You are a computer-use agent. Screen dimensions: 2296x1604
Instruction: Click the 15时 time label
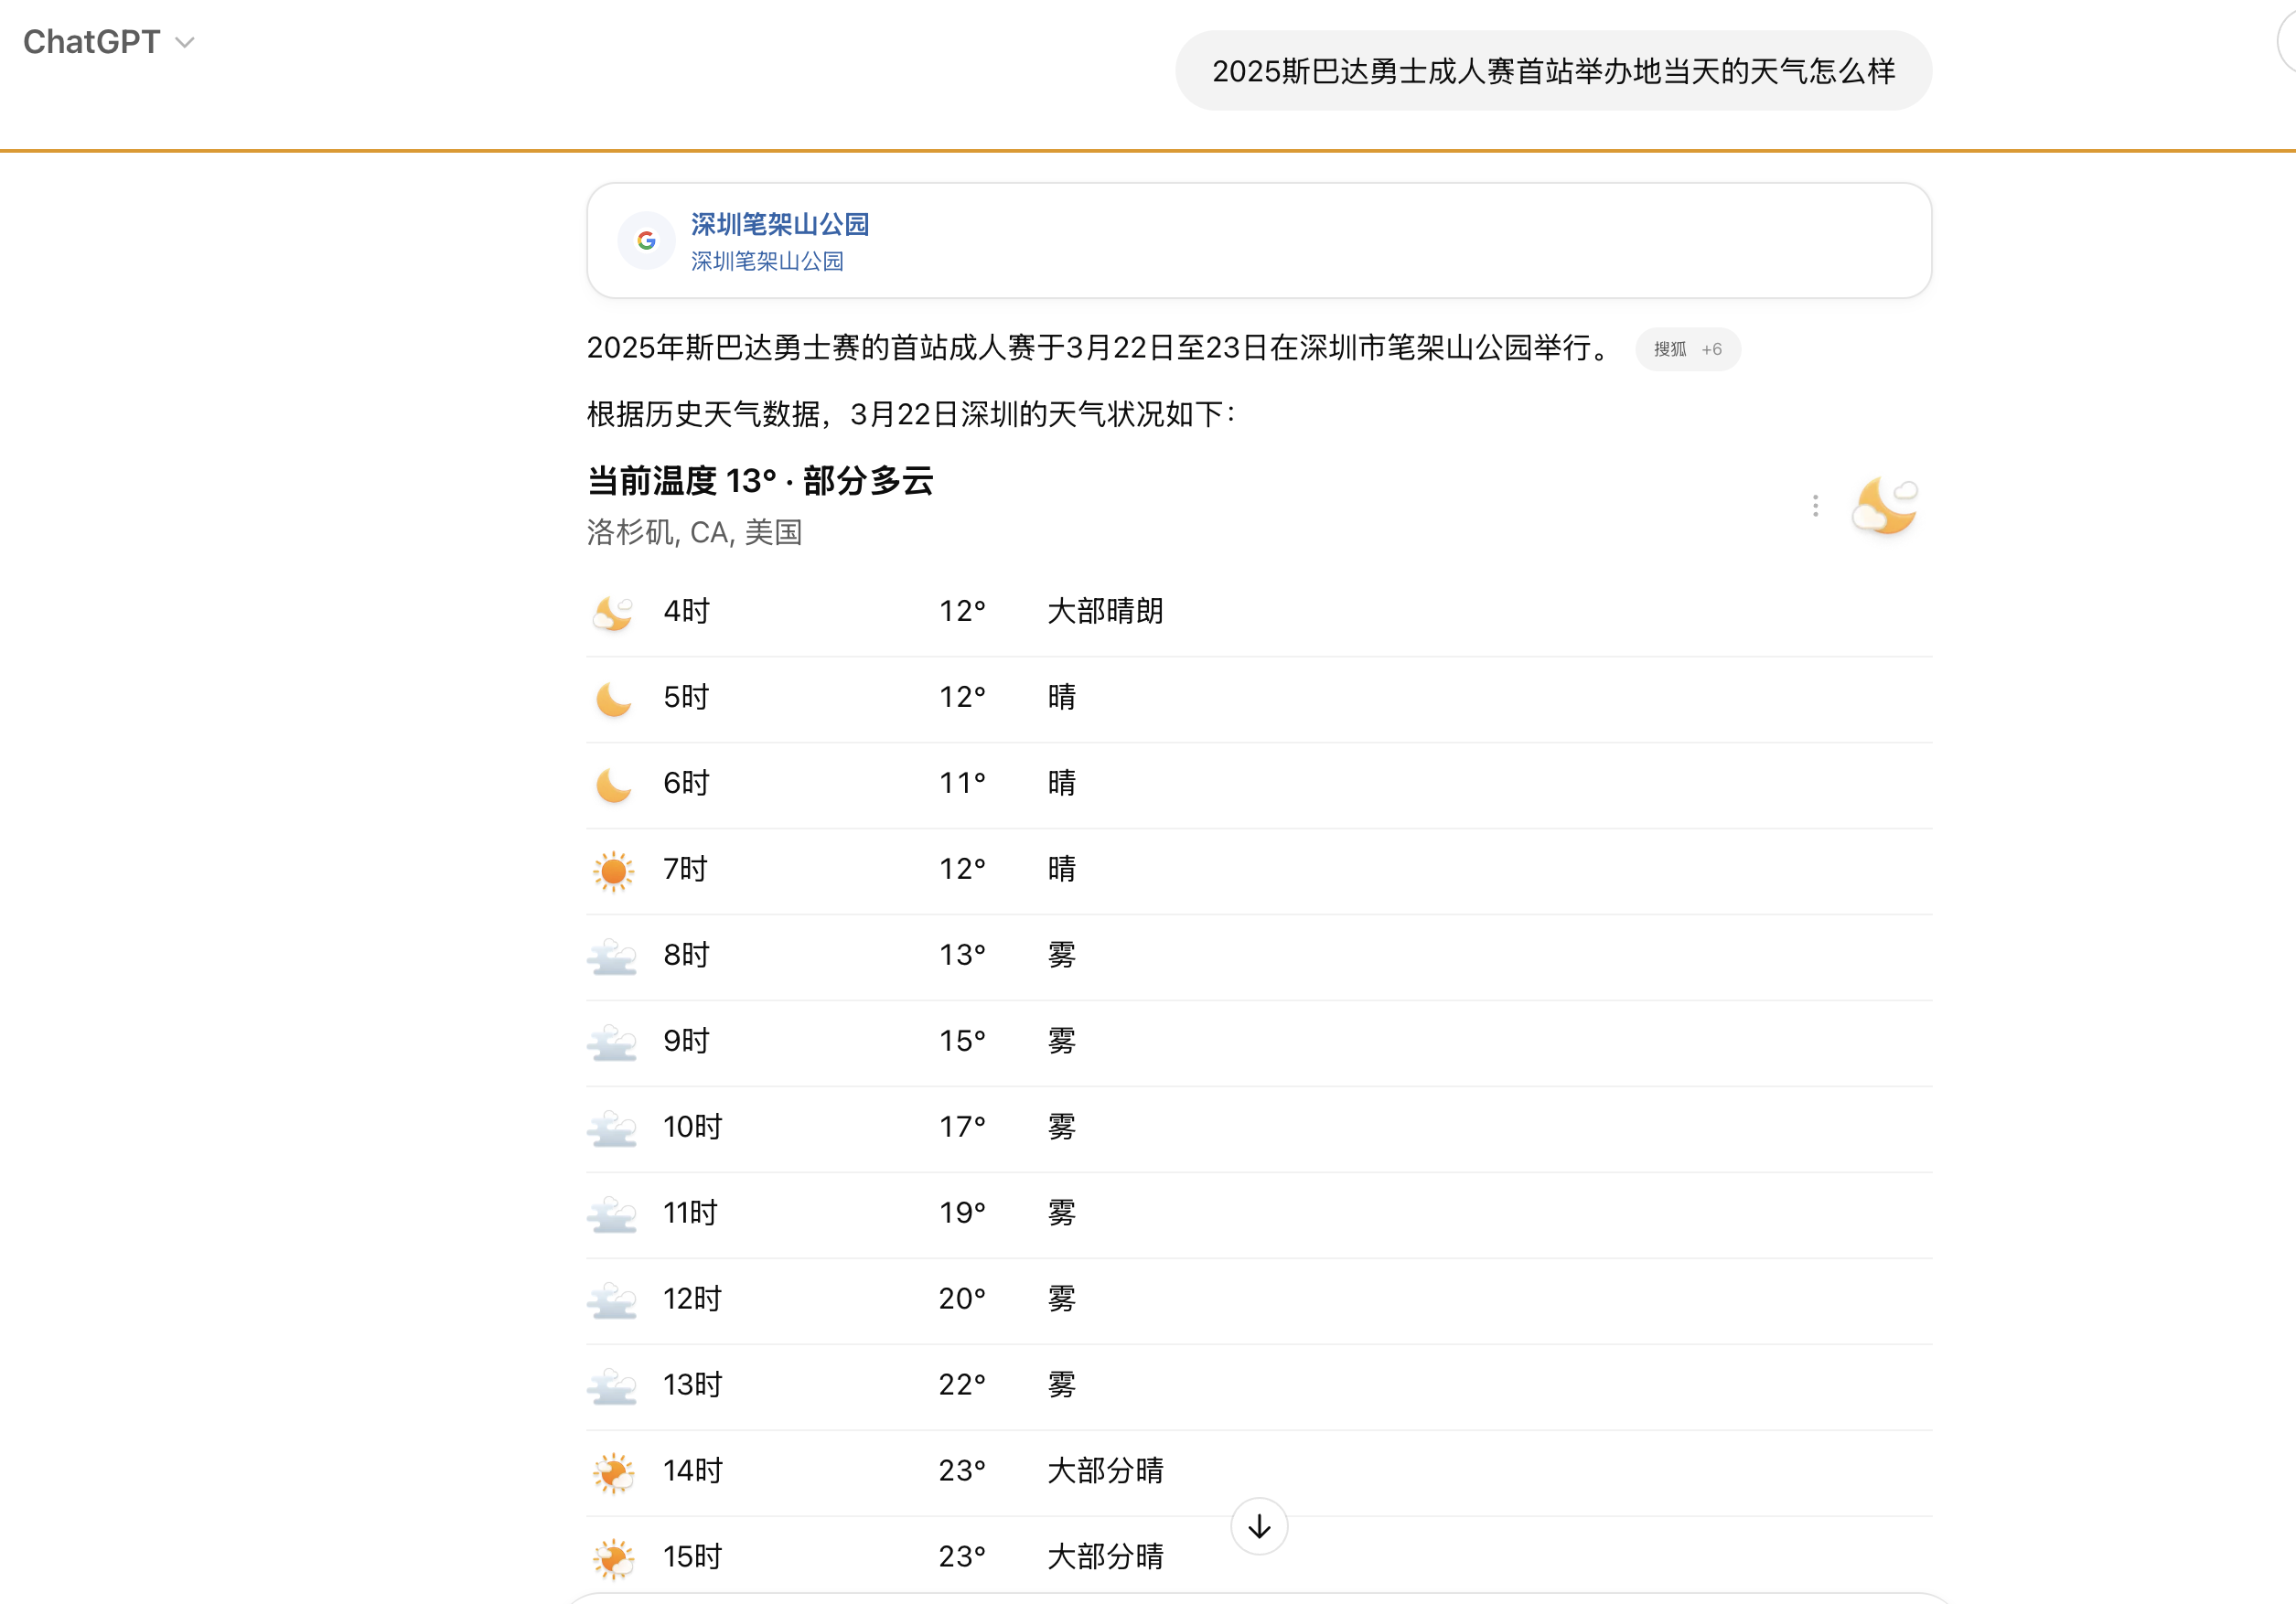click(x=692, y=1557)
